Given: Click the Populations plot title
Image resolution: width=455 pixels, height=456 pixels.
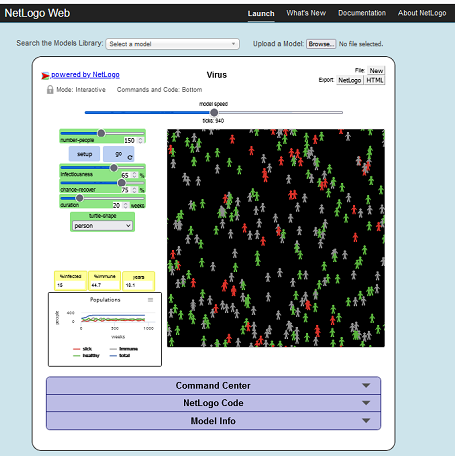Looking at the screenshot, I should 105,300.
